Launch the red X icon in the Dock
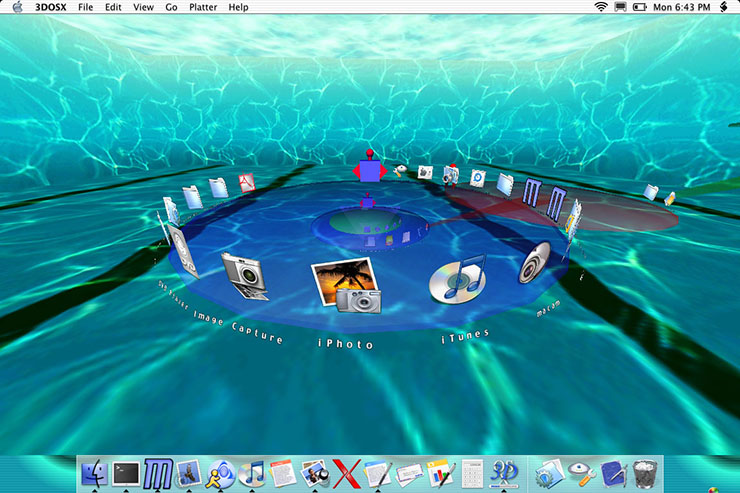The image size is (740, 493). [346, 474]
